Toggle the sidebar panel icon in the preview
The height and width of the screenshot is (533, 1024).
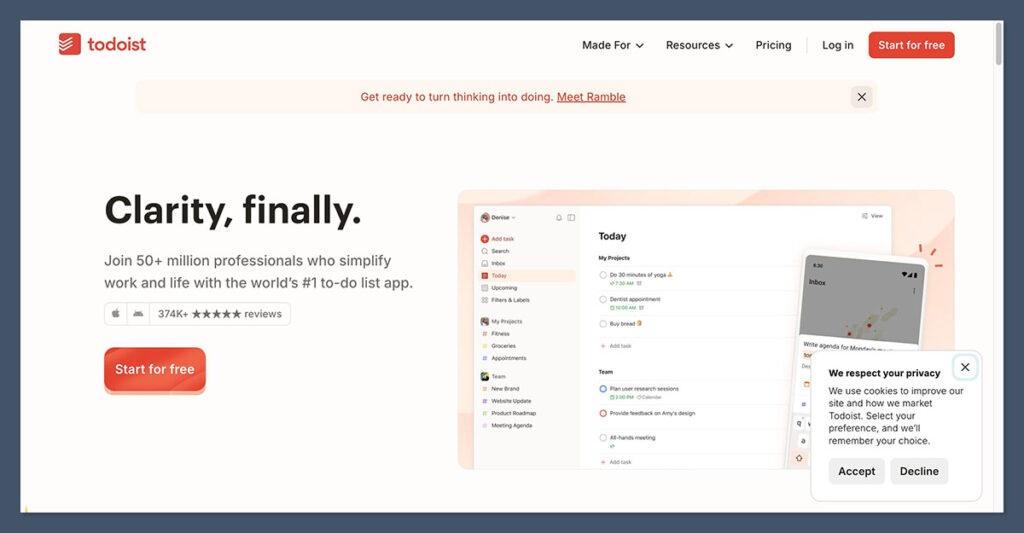571,218
